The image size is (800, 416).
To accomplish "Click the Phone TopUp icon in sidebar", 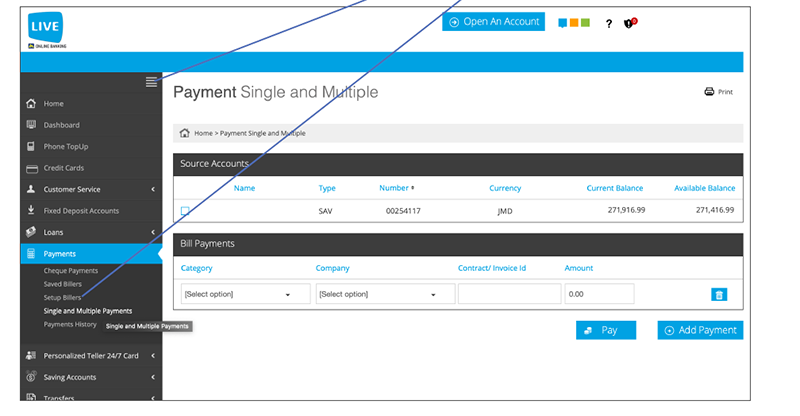I will pyautogui.click(x=31, y=146).
